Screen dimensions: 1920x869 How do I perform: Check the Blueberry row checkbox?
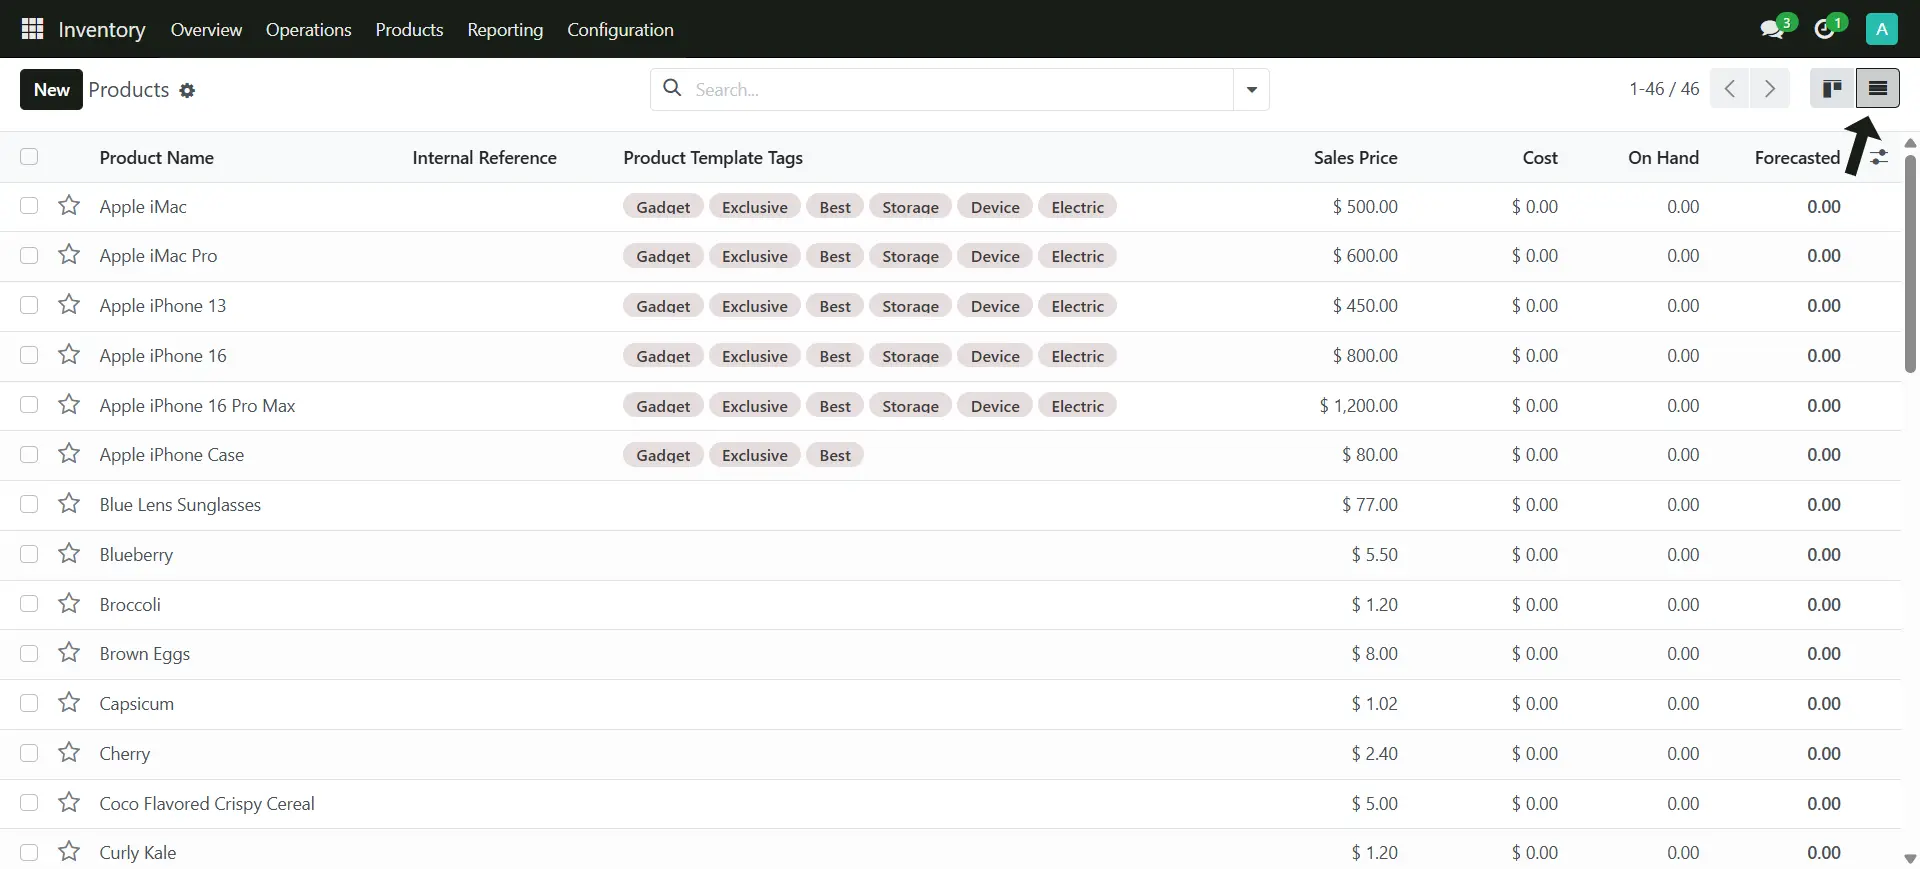click(29, 554)
